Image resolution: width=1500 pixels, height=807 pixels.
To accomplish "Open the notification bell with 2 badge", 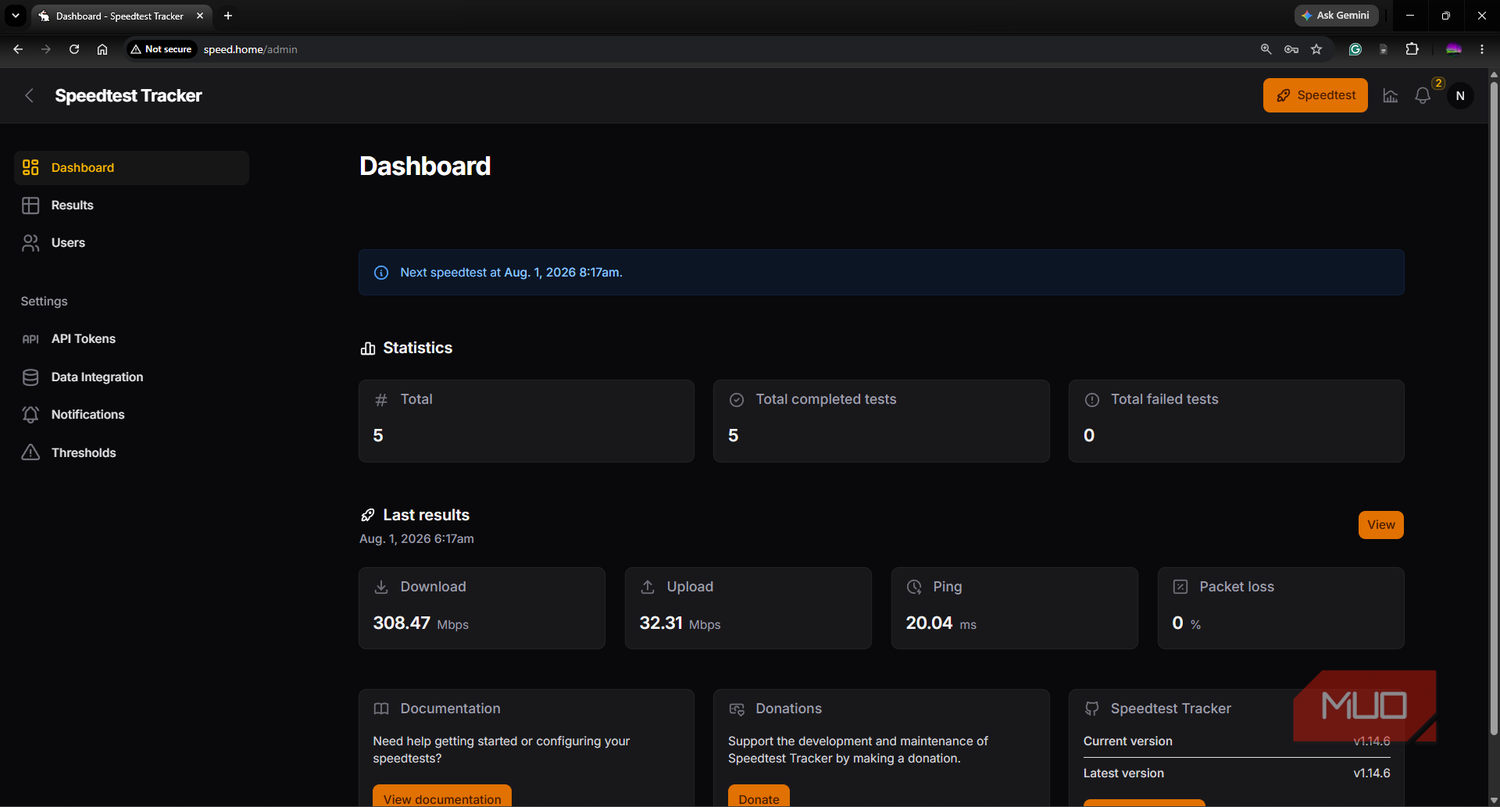I will [x=1423, y=96].
